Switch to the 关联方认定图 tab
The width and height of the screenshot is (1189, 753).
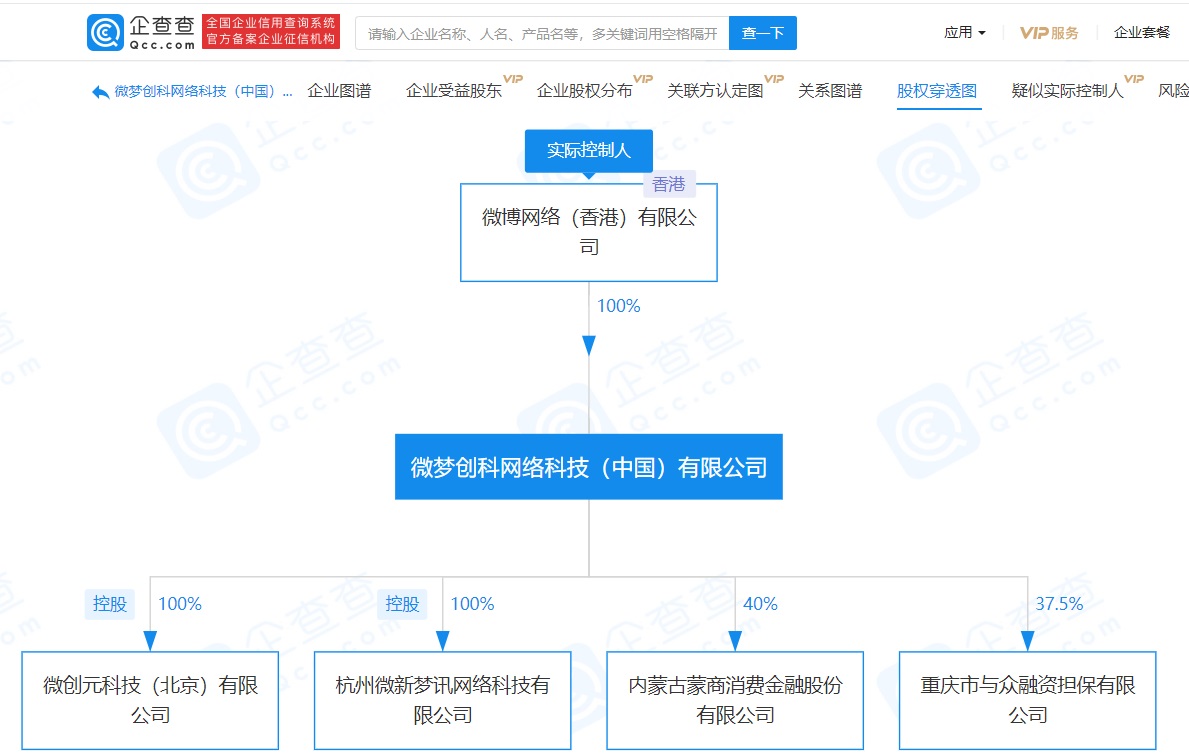point(715,91)
